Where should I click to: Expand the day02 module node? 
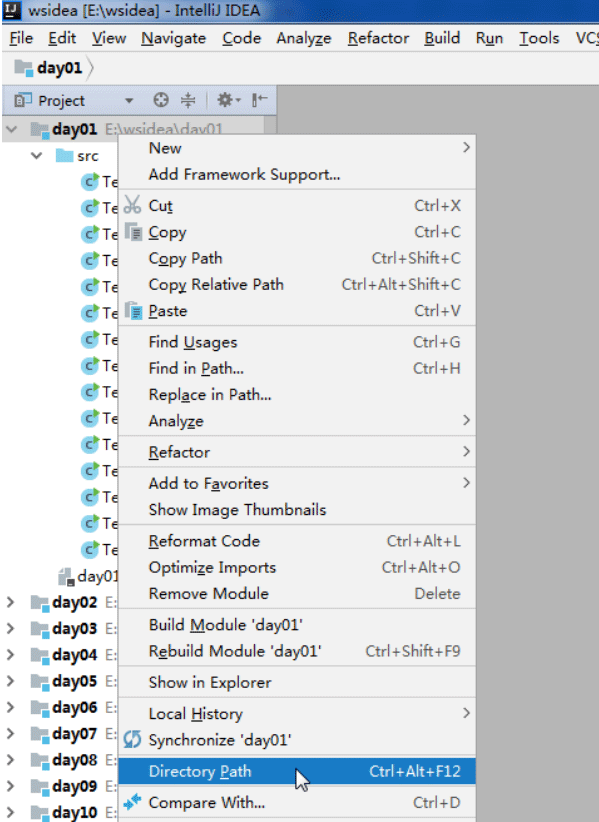coord(10,602)
